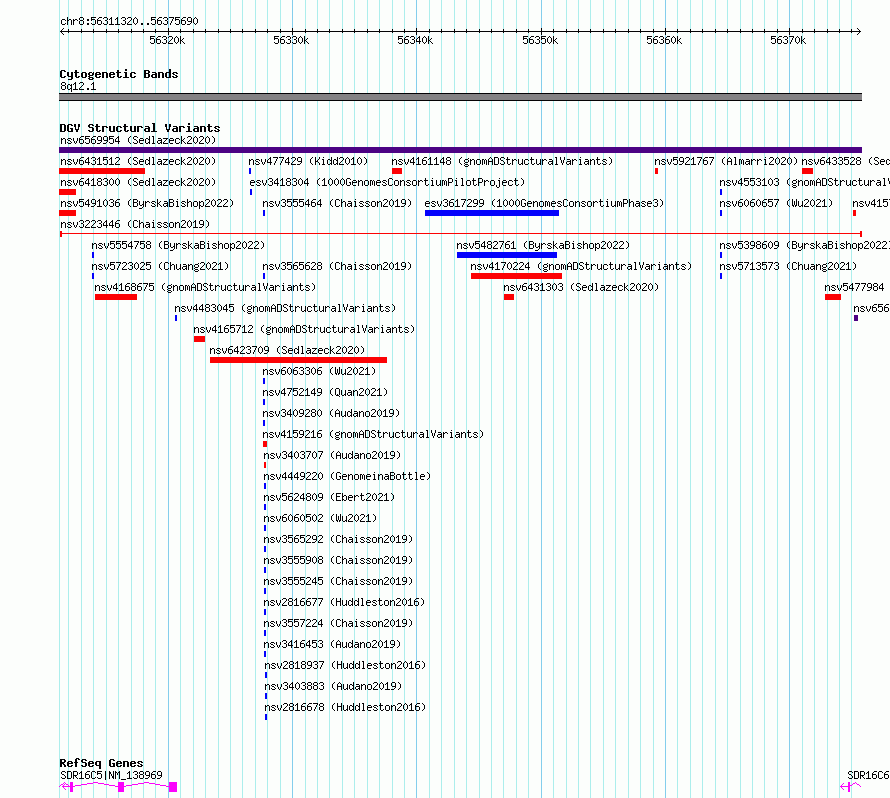Click the red bar under nsv4170224

coord(516,276)
